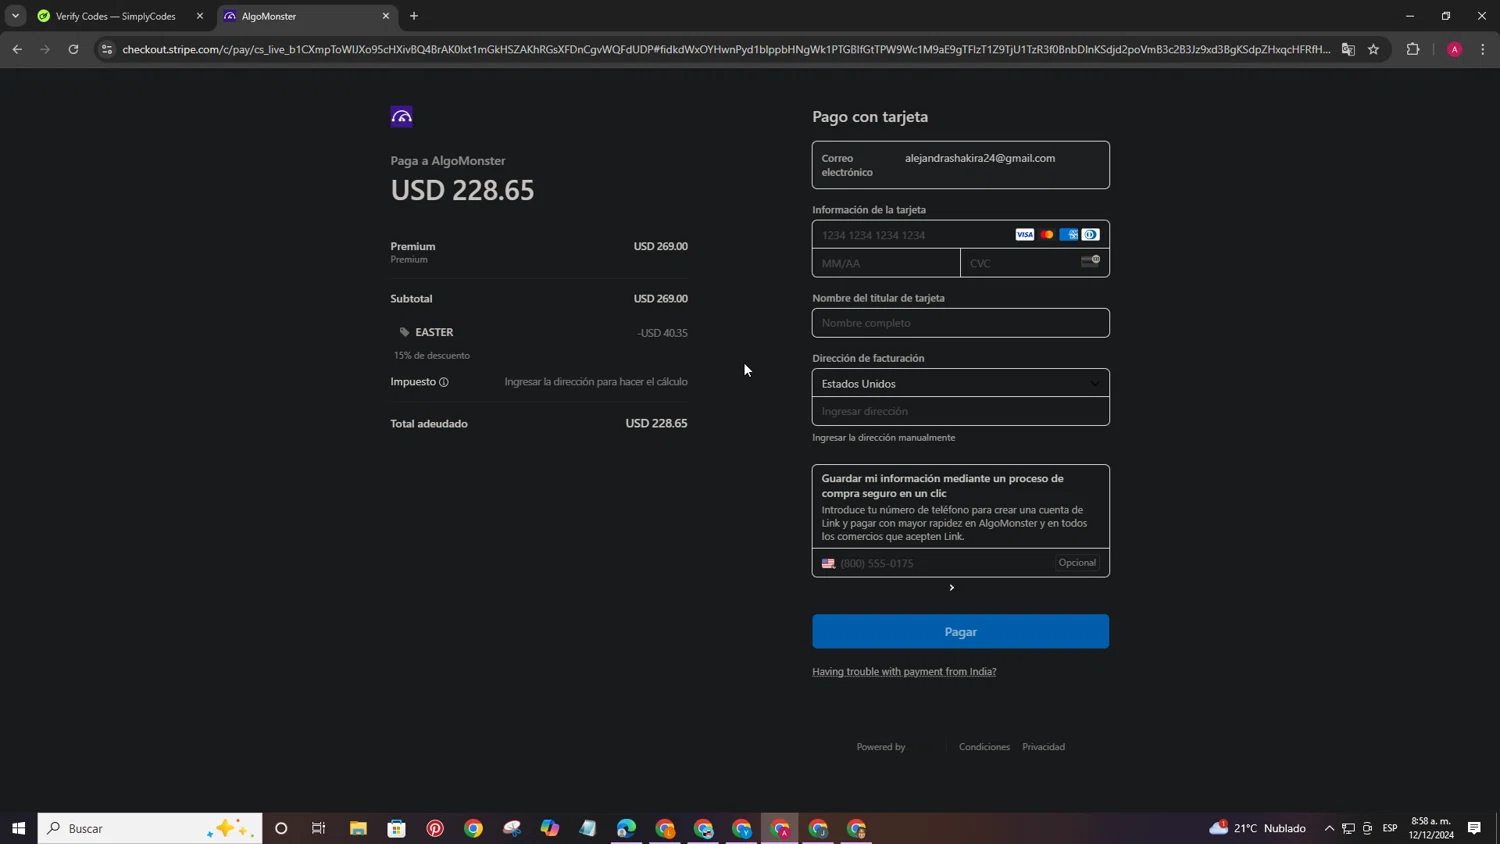This screenshot has width=1500, height=844.
Task: Open Snipping Tool from the taskbar
Action: pyautogui.click(x=512, y=828)
